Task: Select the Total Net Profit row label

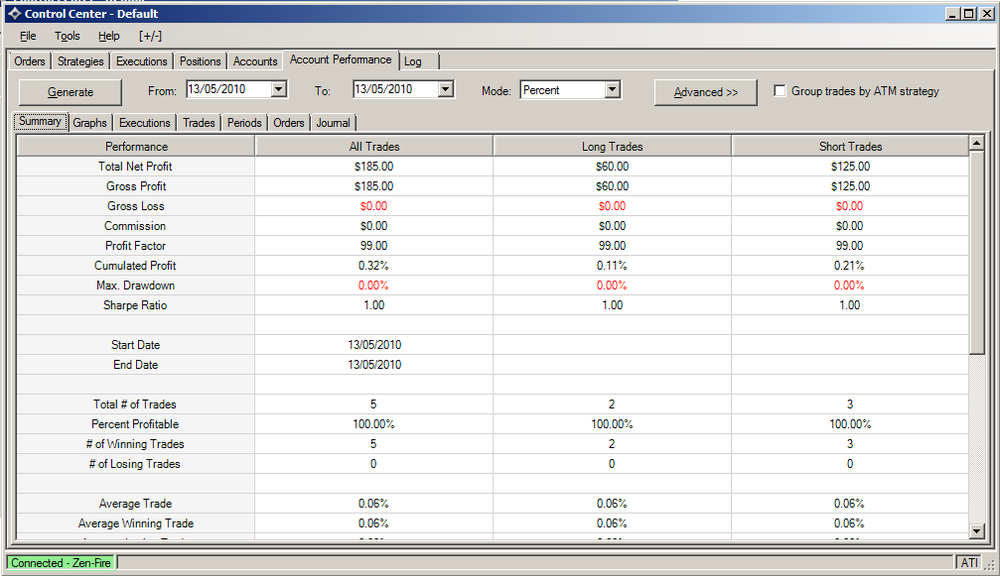Action: point(135,166)
